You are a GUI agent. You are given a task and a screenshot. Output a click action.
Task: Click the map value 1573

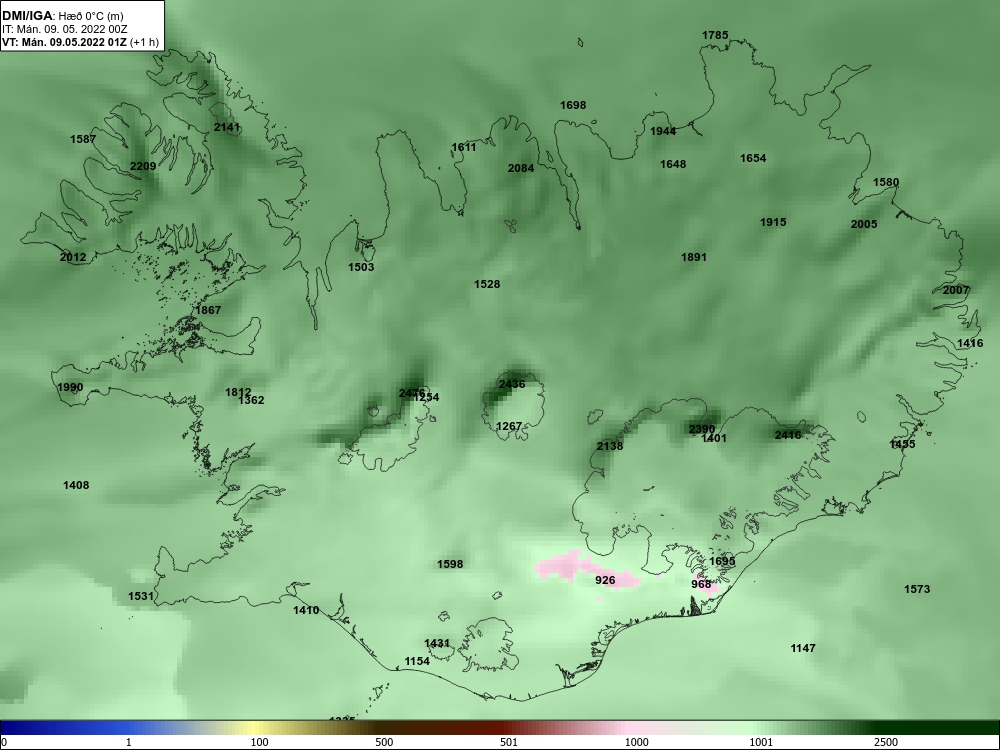(x=917, y=589)
